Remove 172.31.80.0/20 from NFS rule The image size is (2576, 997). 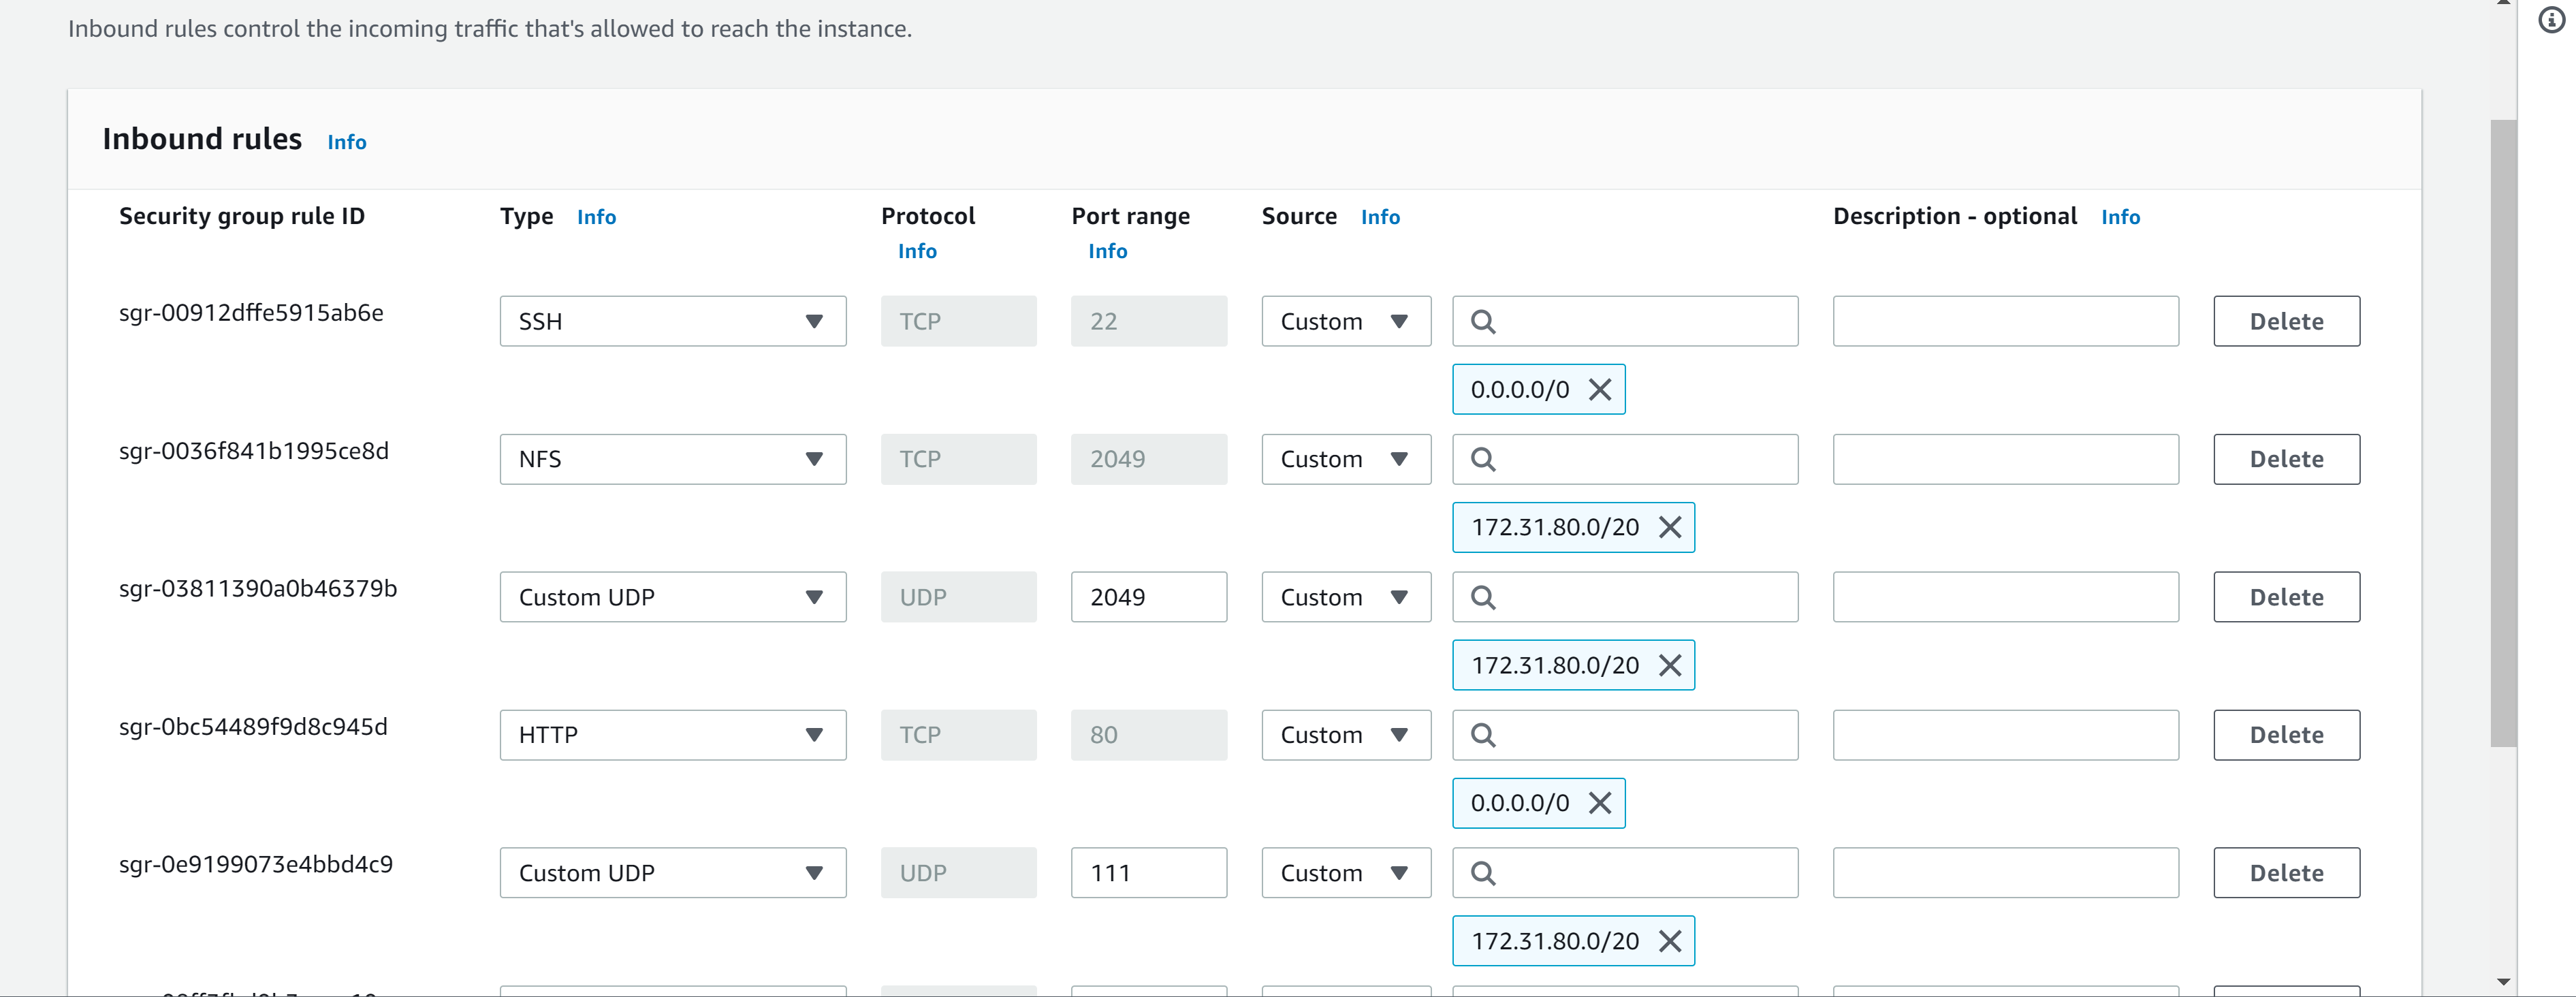coord(1670,527)
